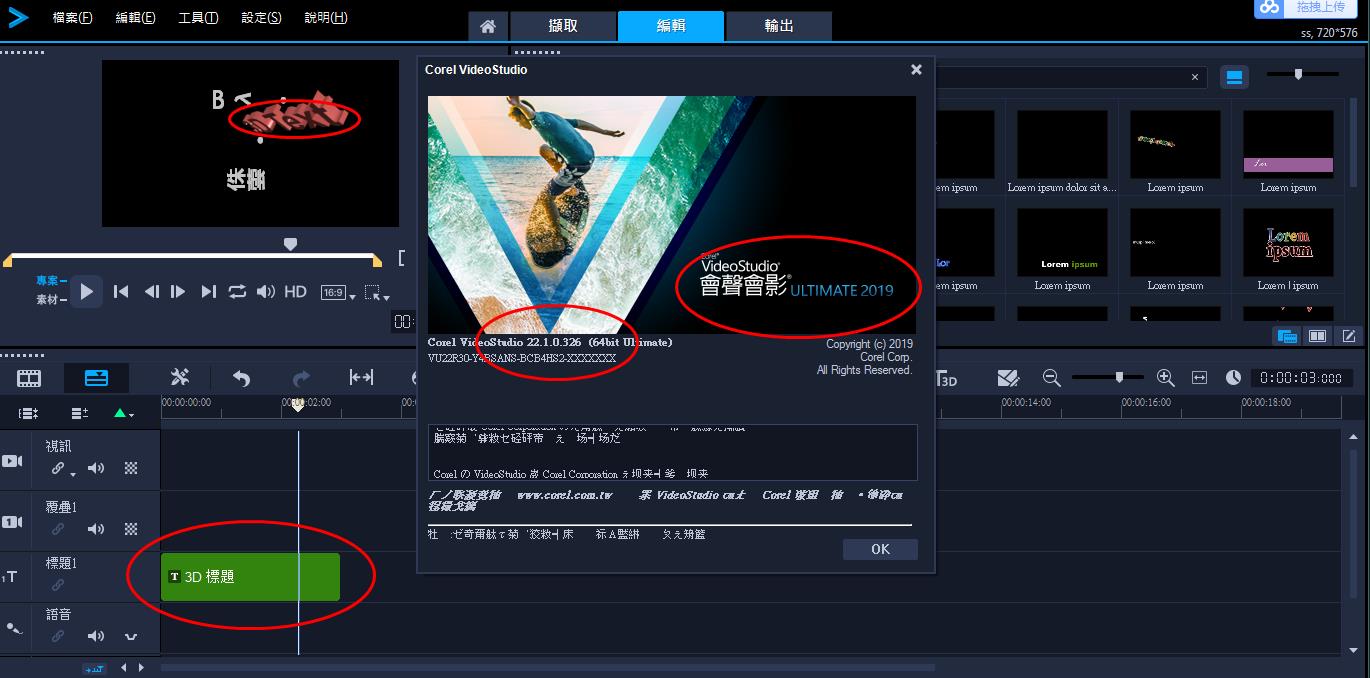
Task: Jump to the preview end
Action: tap(208, 291)
